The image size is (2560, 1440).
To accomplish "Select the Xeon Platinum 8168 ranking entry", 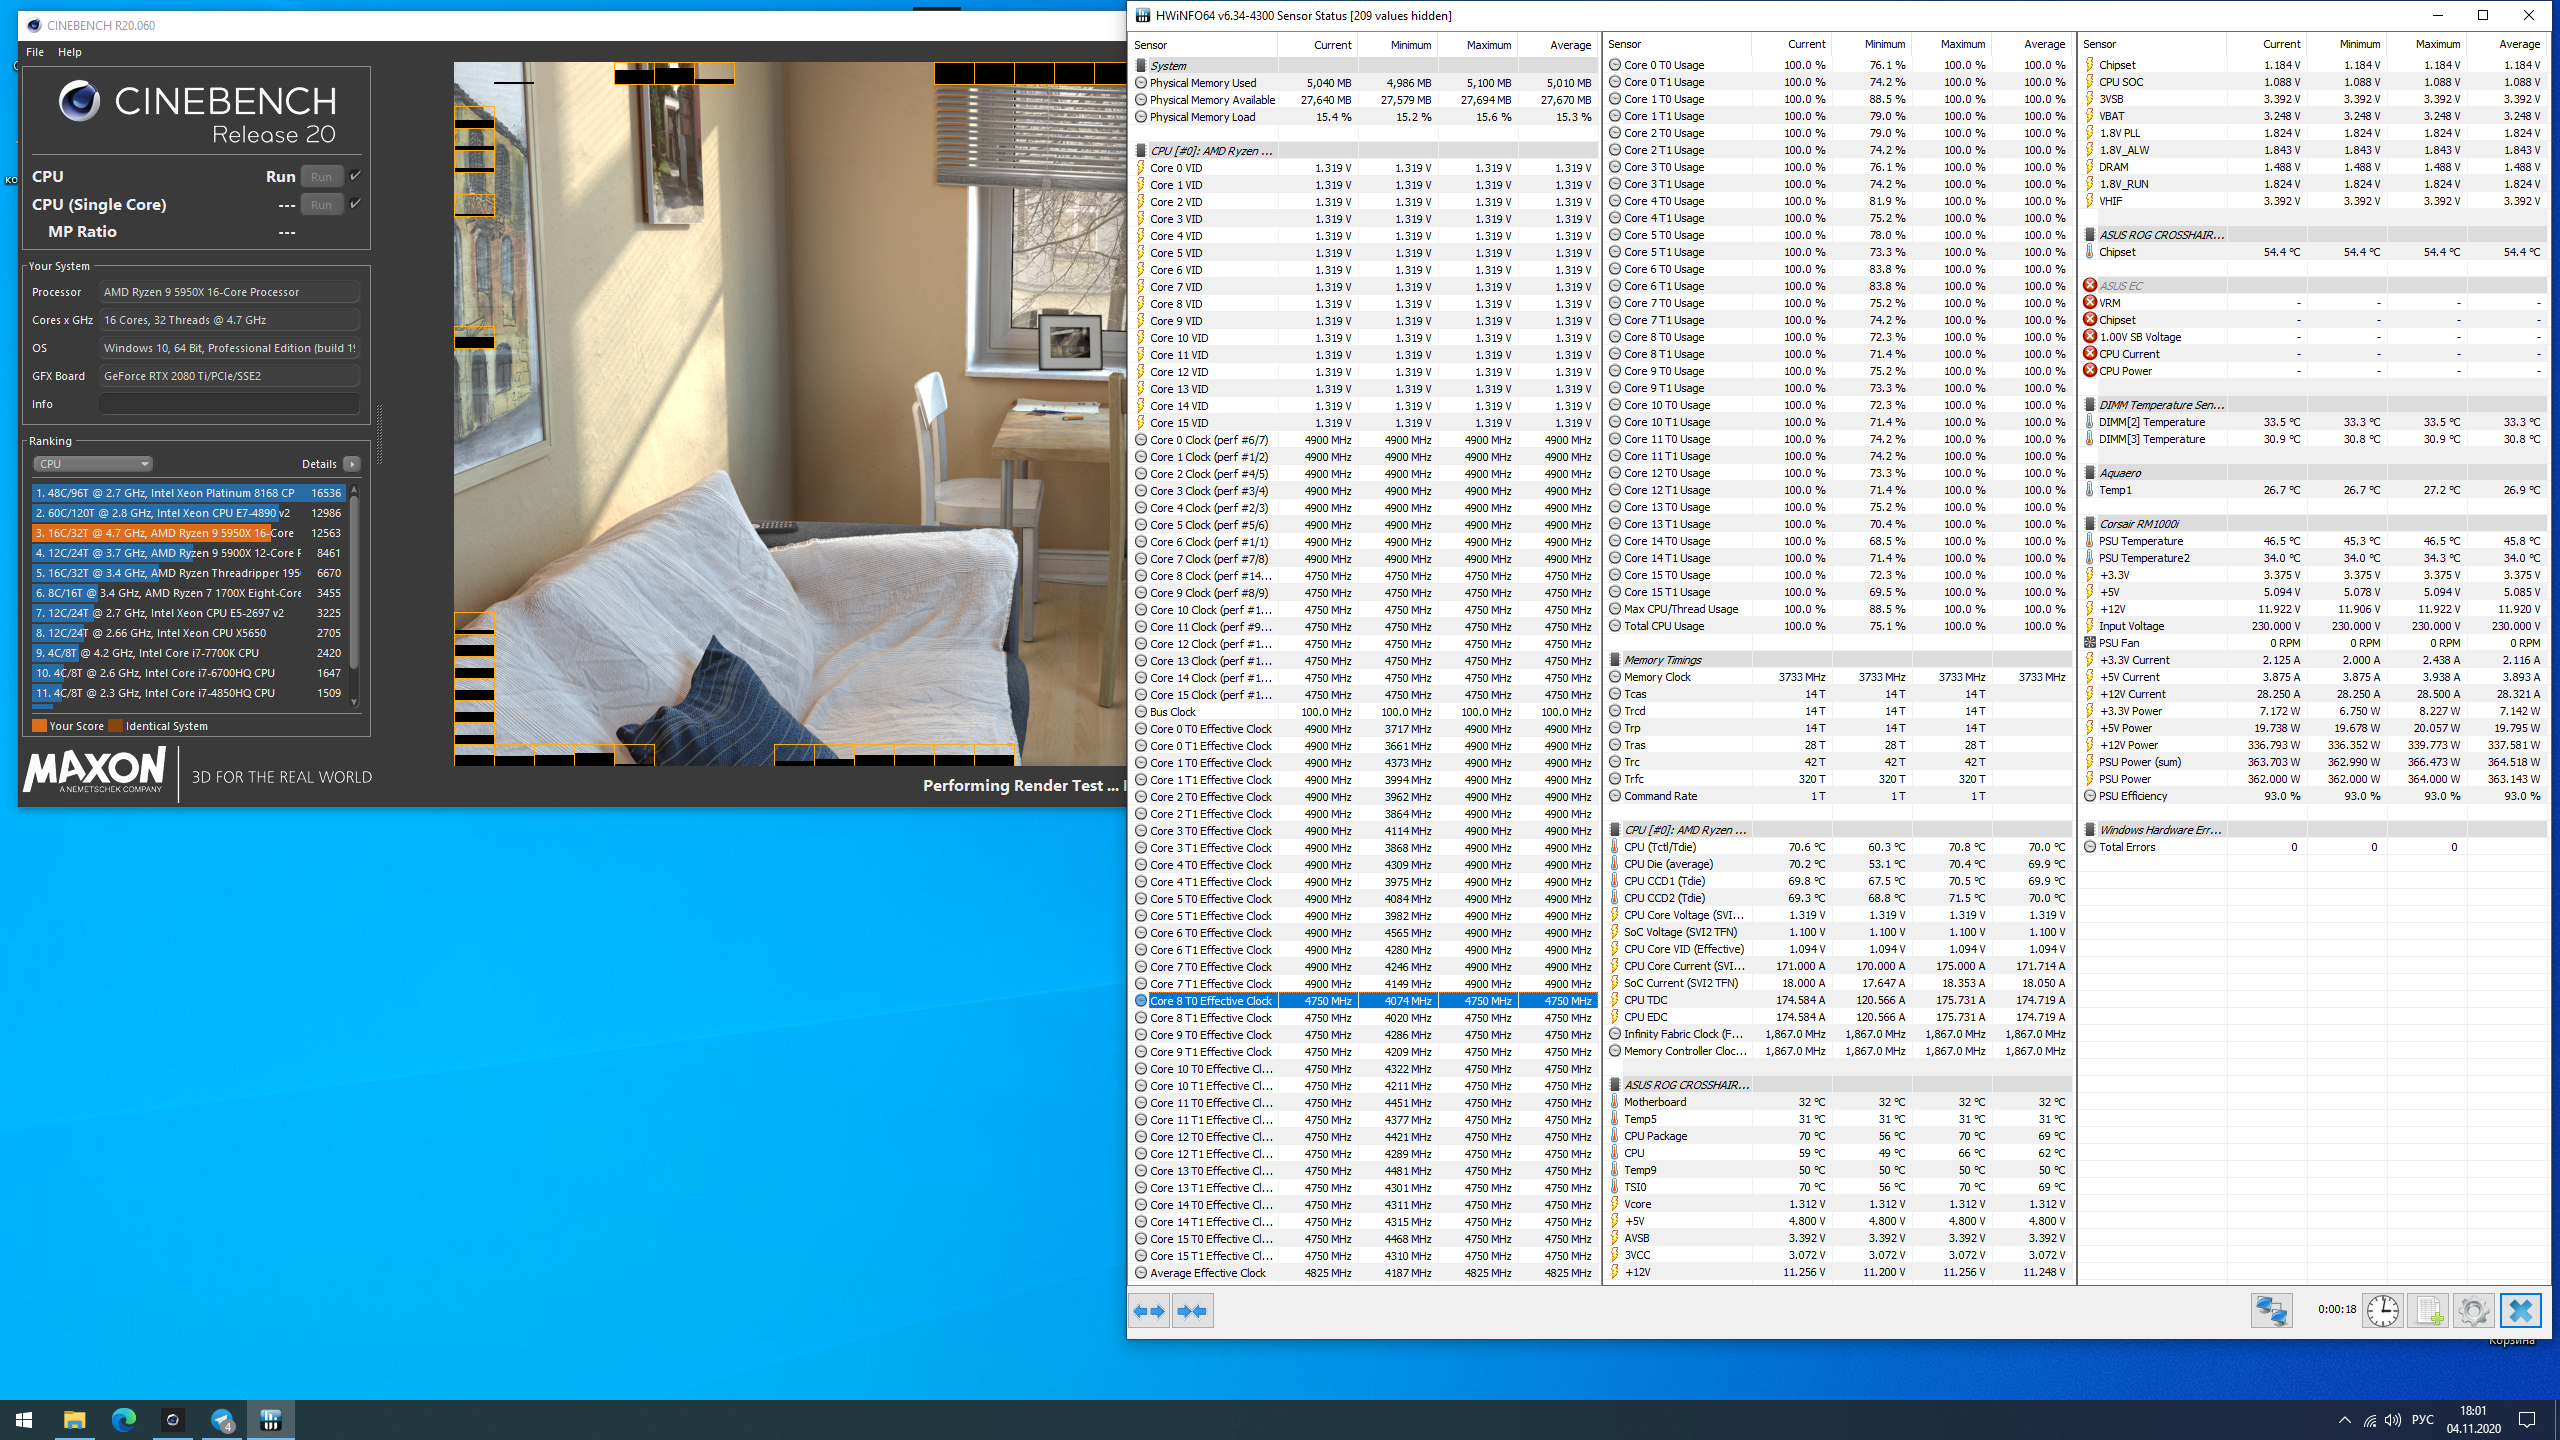I will (188, 493).
